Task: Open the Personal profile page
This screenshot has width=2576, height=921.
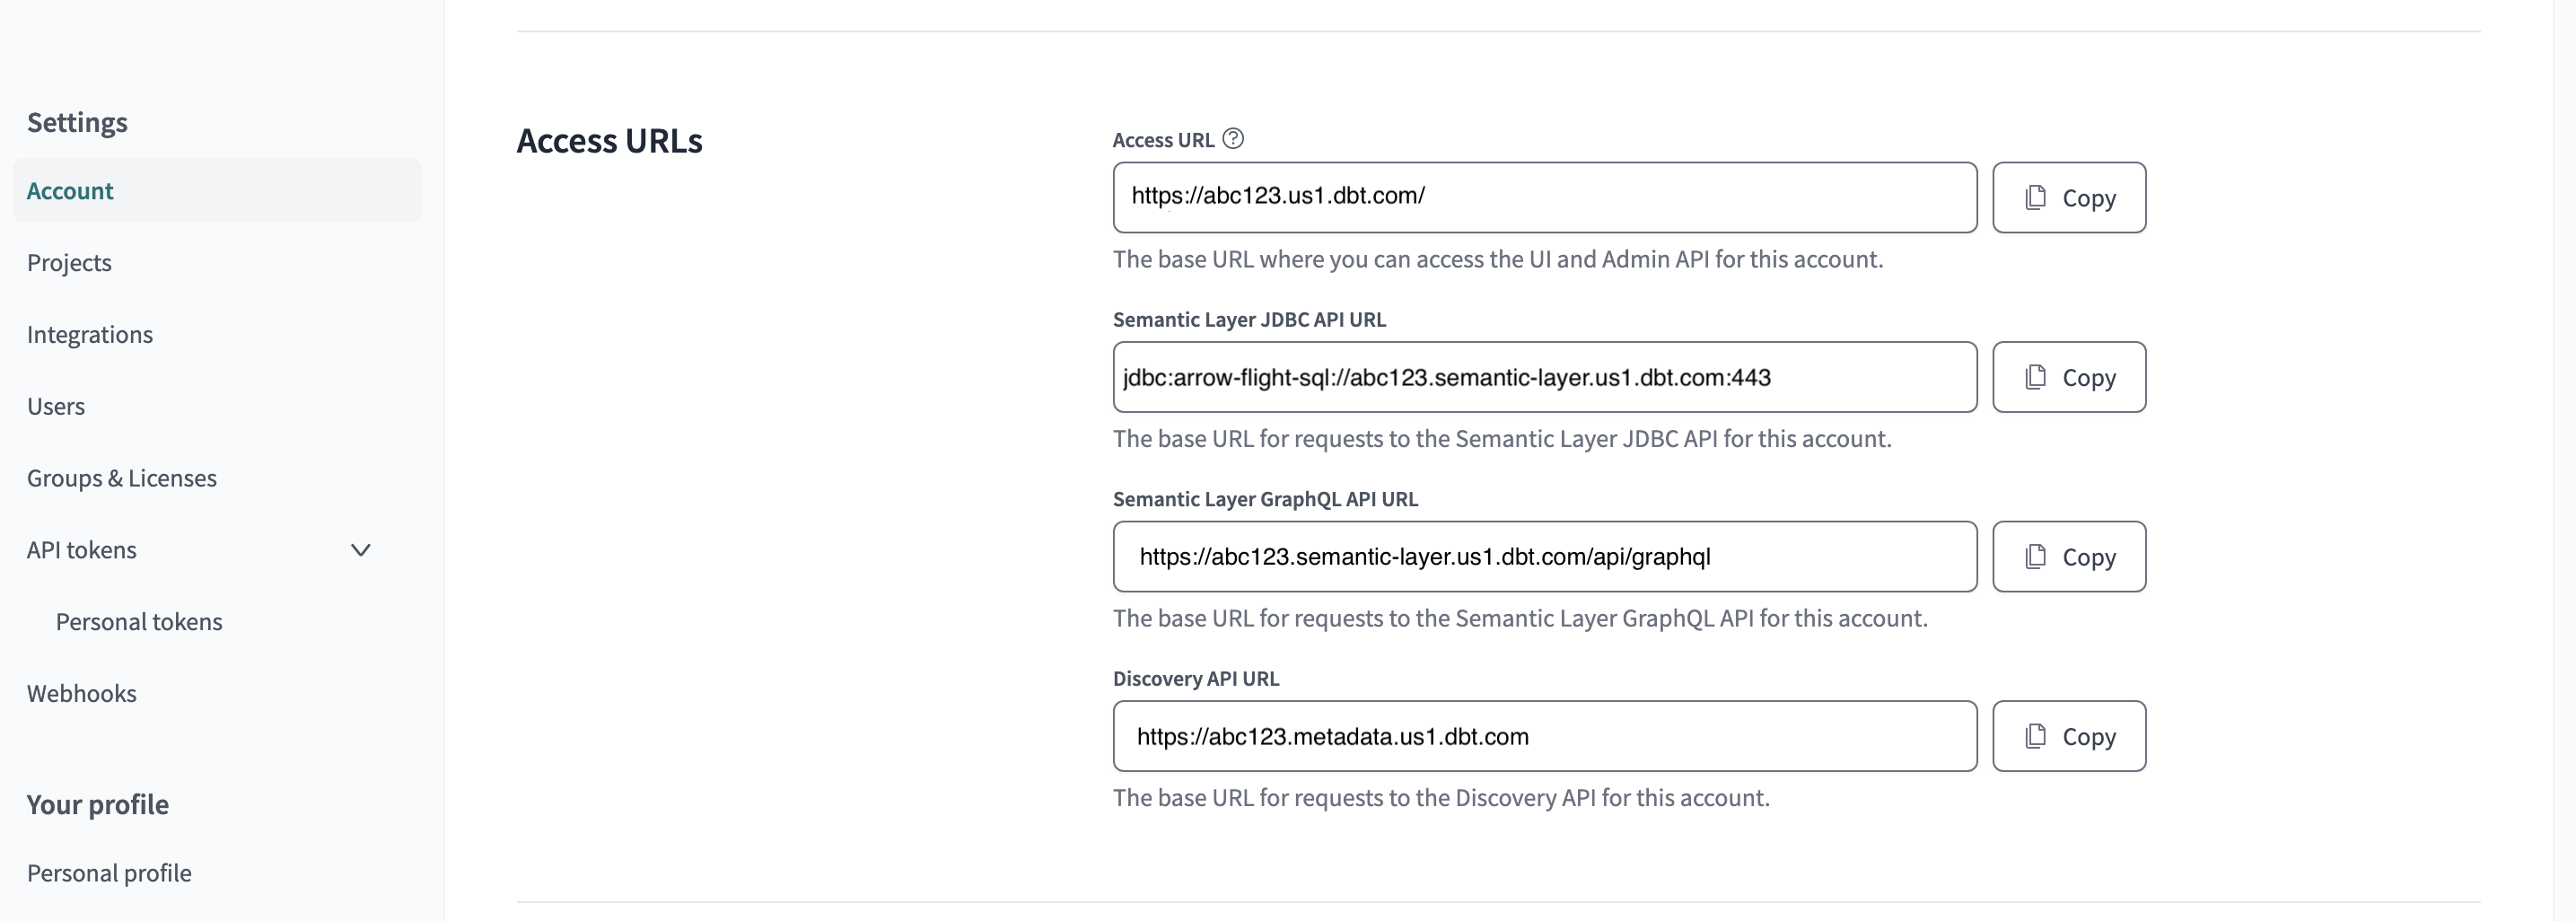Action: coord(109,872)
